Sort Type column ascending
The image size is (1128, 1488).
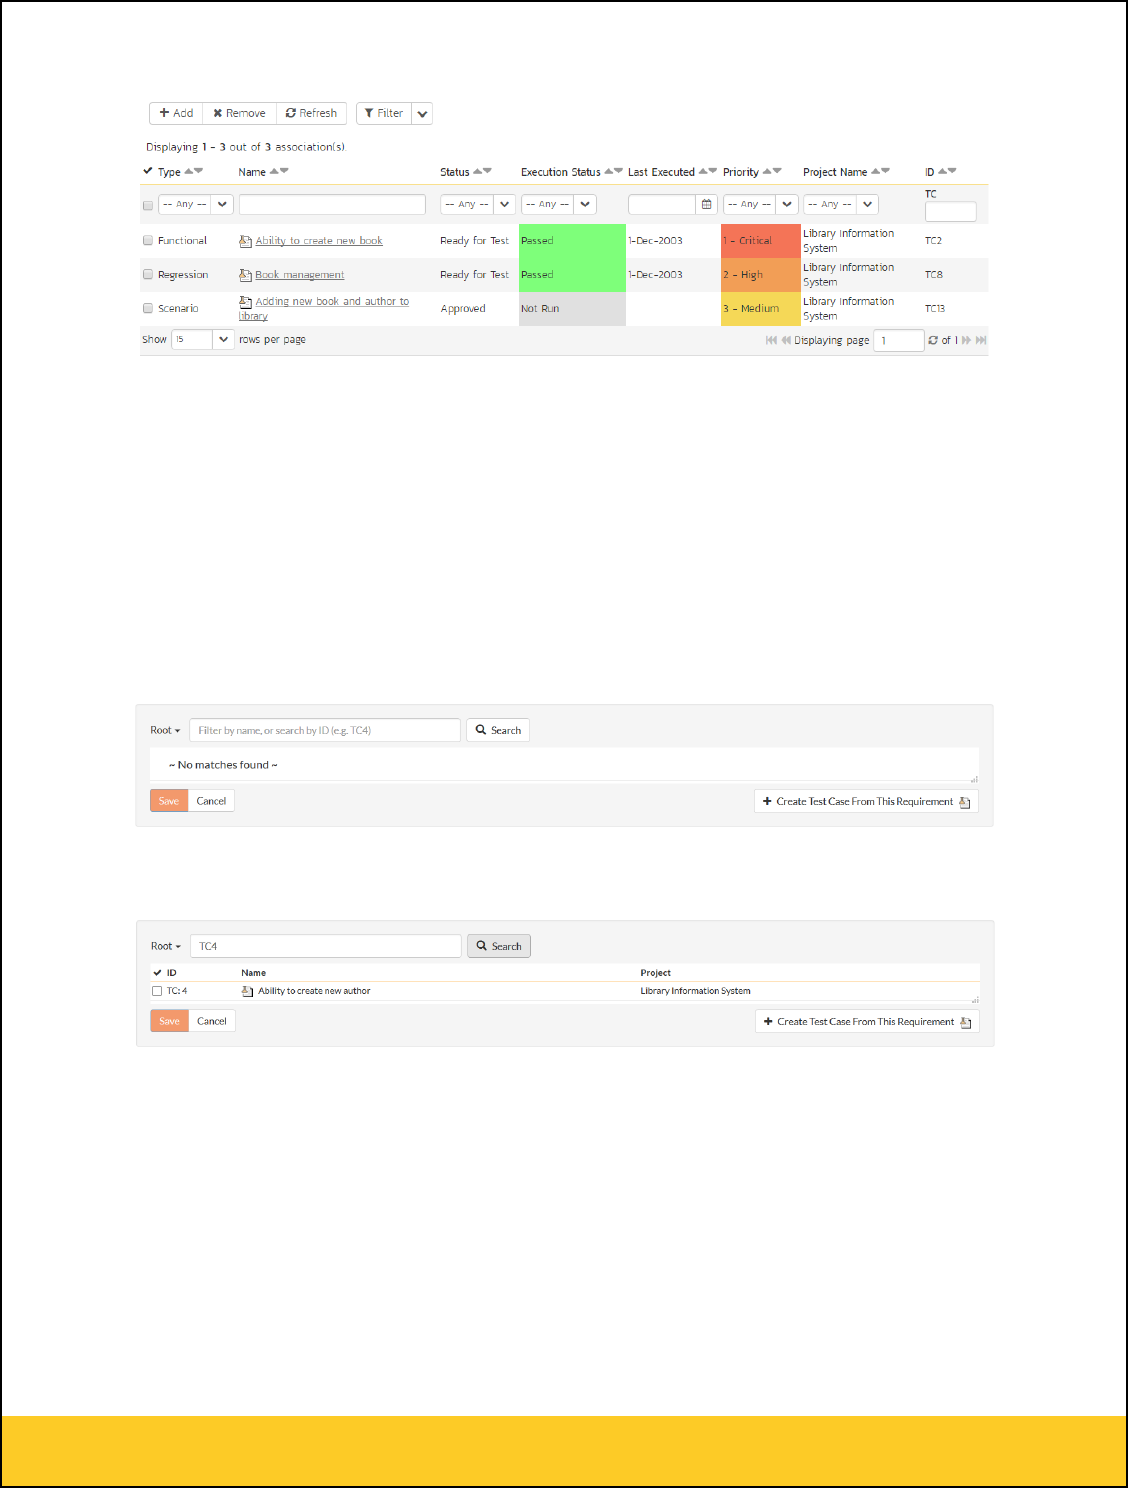tap(189, 171)
